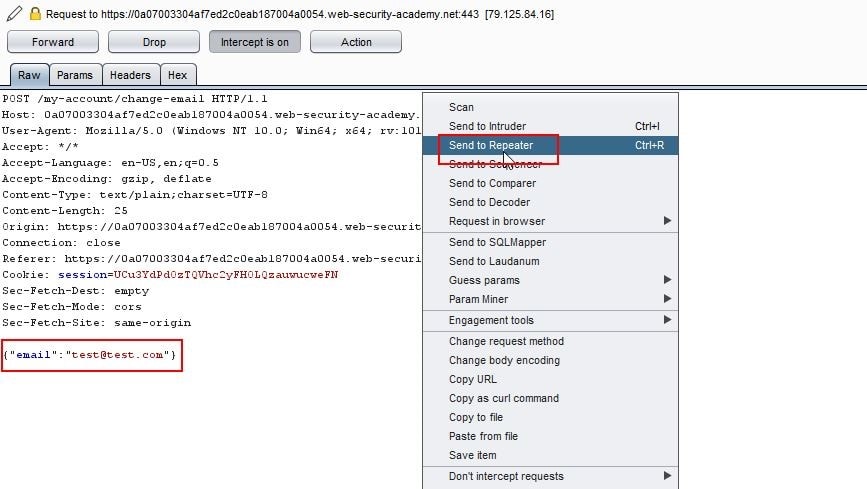Select Send to Repeater in context menu
Screen dimensions: 867x489
click(x=491, y=145)
